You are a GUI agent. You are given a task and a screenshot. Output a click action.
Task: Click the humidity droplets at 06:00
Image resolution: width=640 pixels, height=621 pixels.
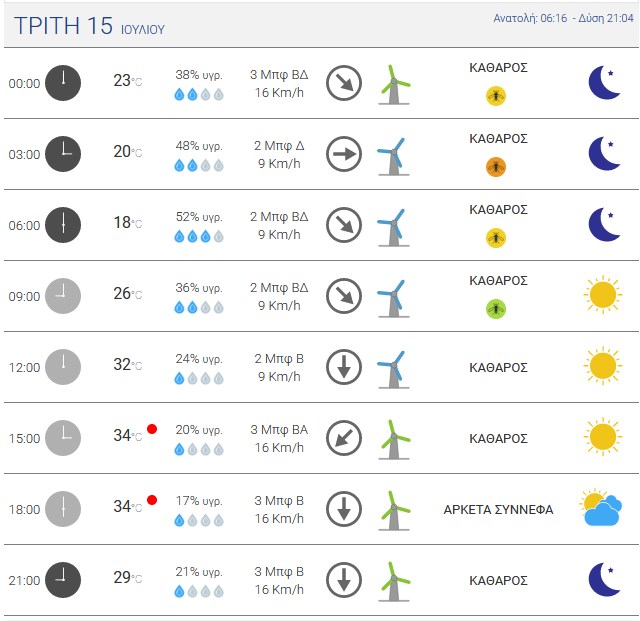(x=198, y=237)
